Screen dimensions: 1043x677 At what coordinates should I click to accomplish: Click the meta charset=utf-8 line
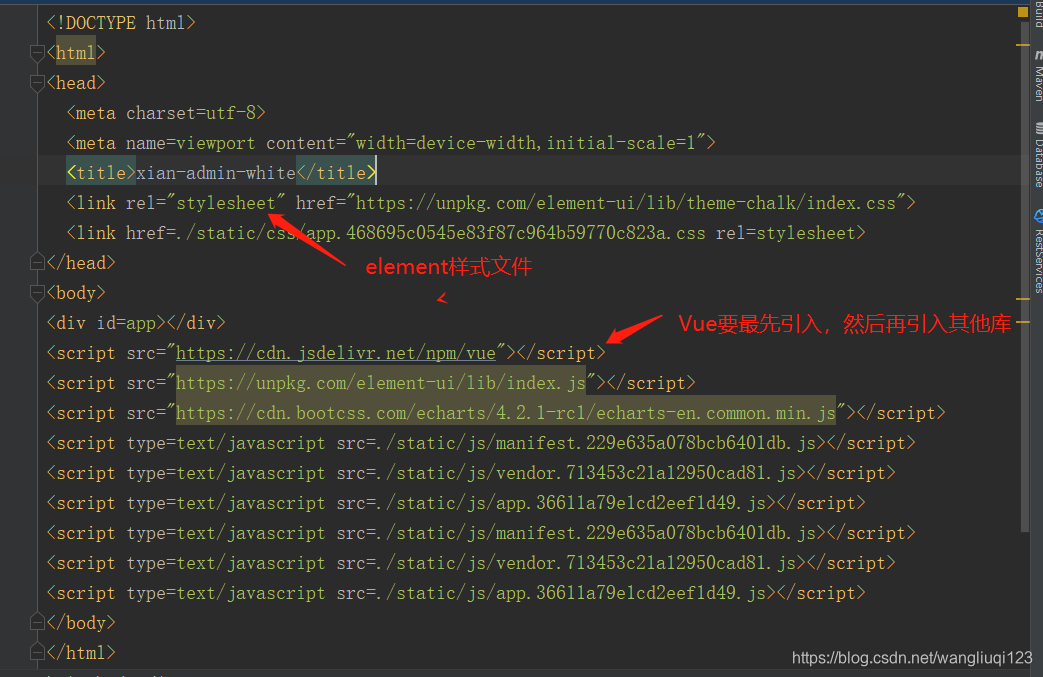[x=166, y=113]
